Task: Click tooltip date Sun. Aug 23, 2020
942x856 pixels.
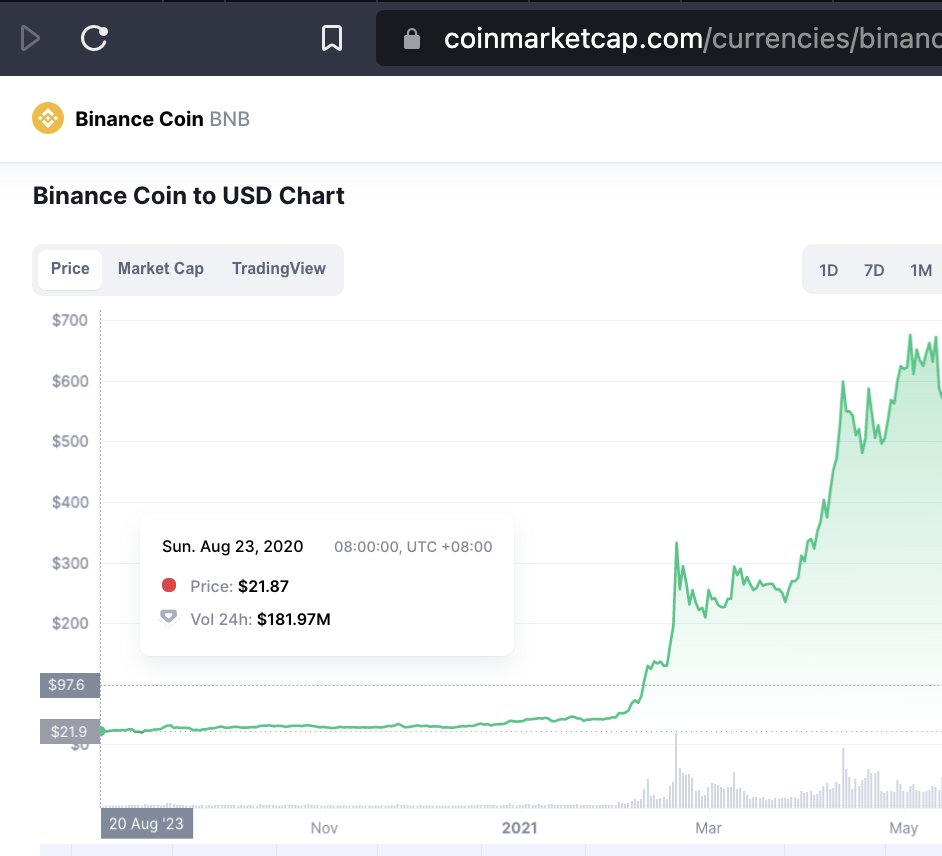Action: point(232,547)
